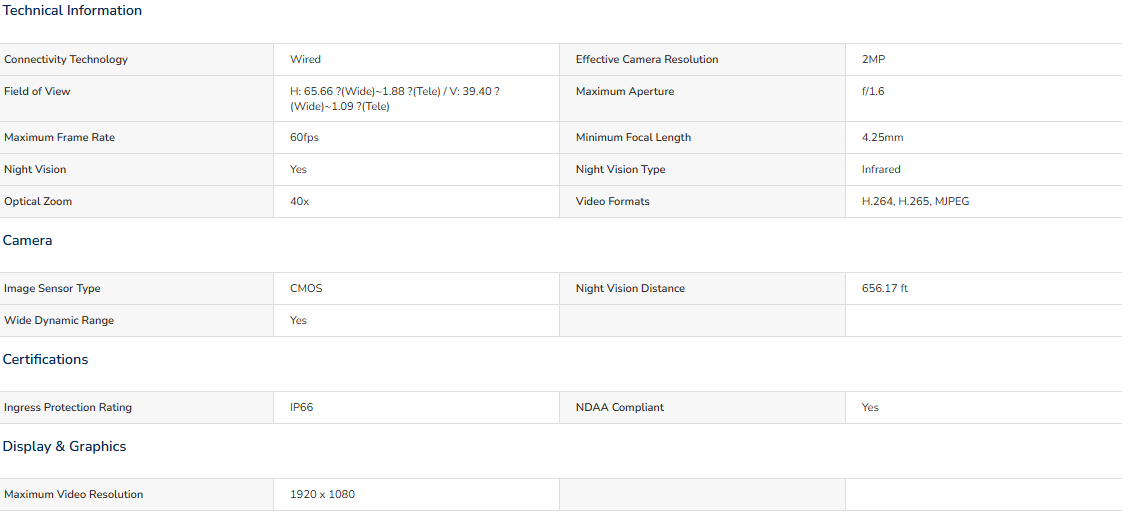Image resolution: width=1122 pixels, height=516 pixels.
Task: Select the 4.25mm focal length value
Action: tap(882, 137)
